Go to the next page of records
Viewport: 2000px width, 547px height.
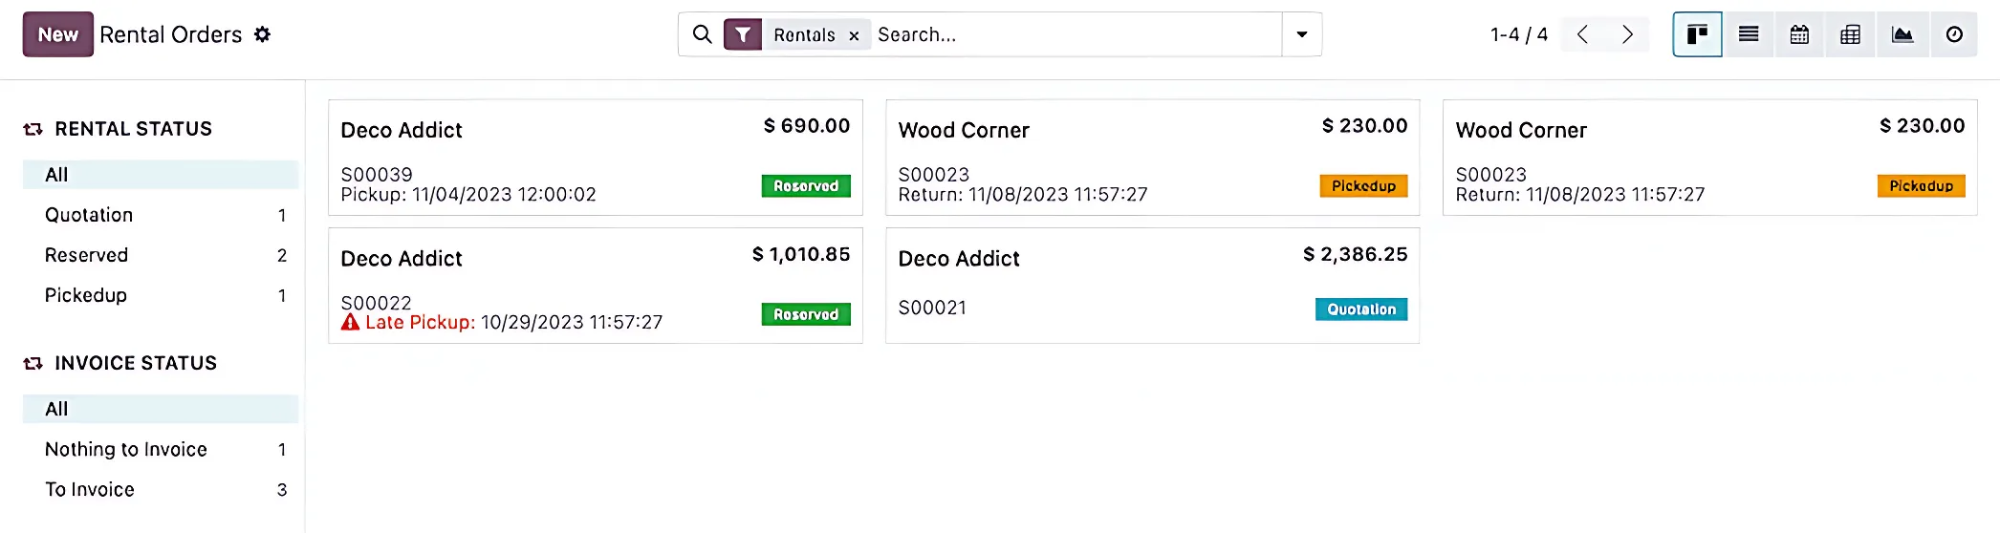click(1627, 35)
